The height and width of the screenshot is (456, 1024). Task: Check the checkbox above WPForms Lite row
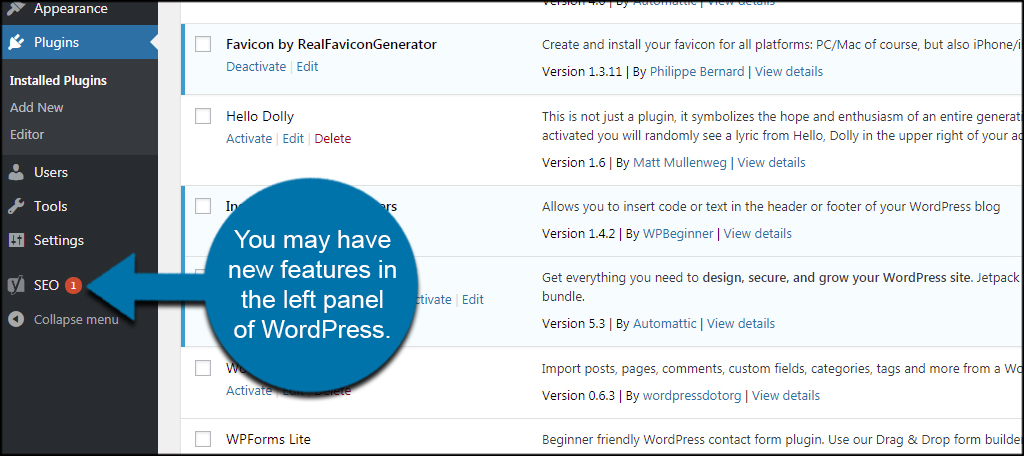tap(203, 368)
